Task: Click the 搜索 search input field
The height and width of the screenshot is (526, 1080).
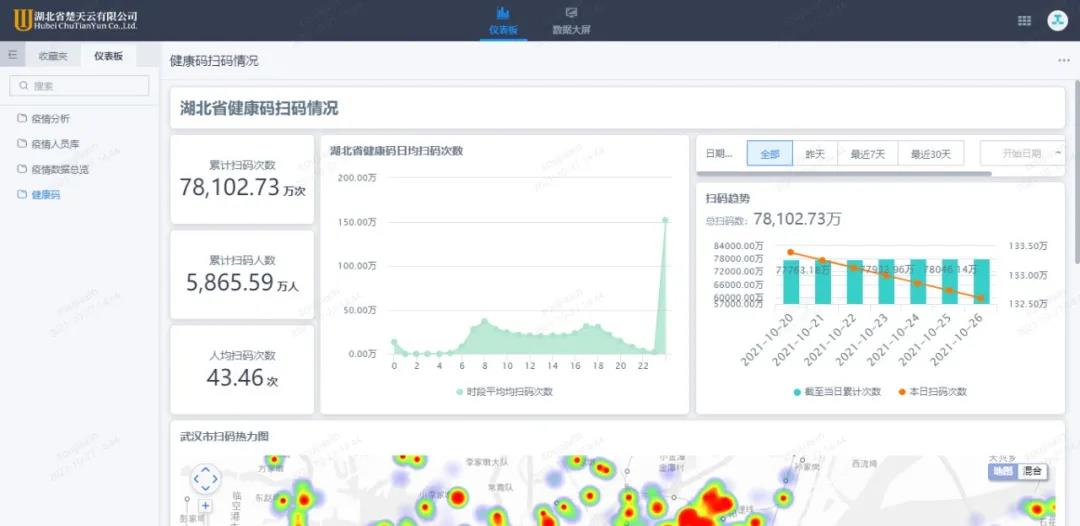Action: 80,86
